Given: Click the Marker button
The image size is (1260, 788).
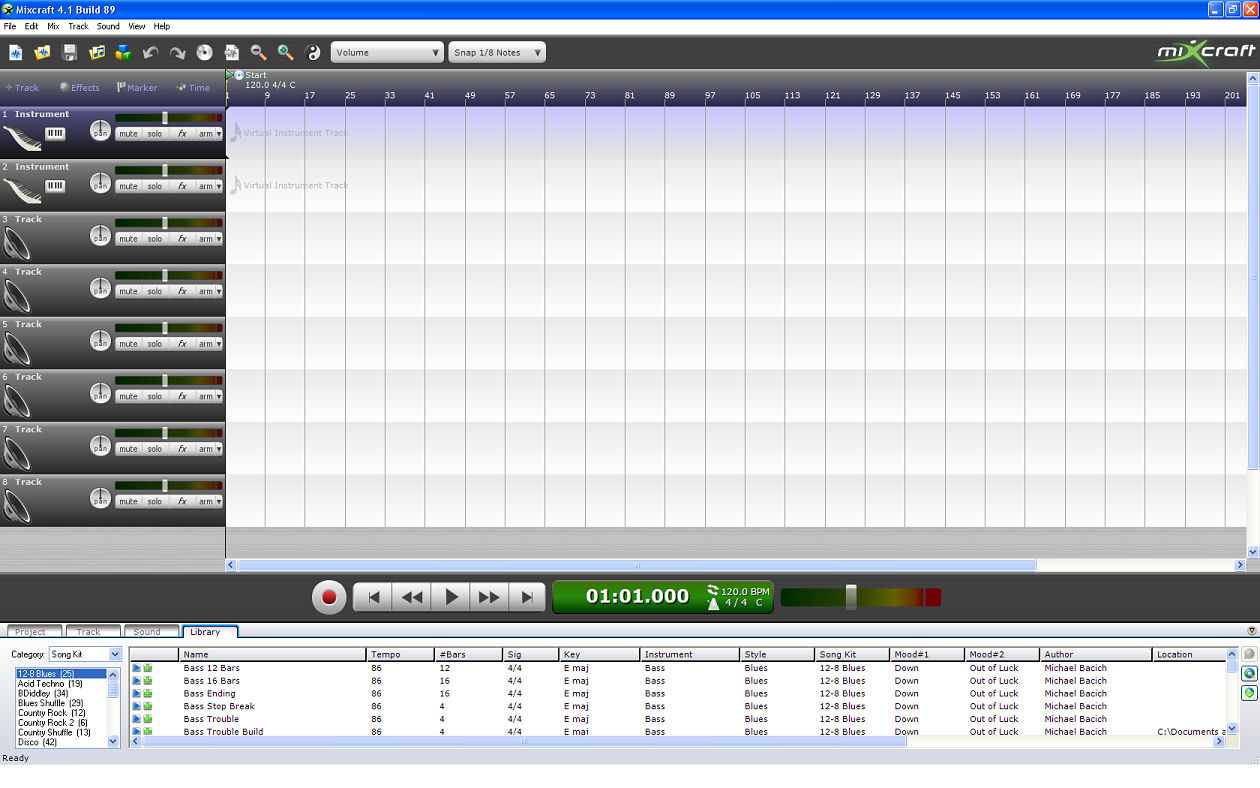Looking at the screenshot, I should (x=137, y=88).
